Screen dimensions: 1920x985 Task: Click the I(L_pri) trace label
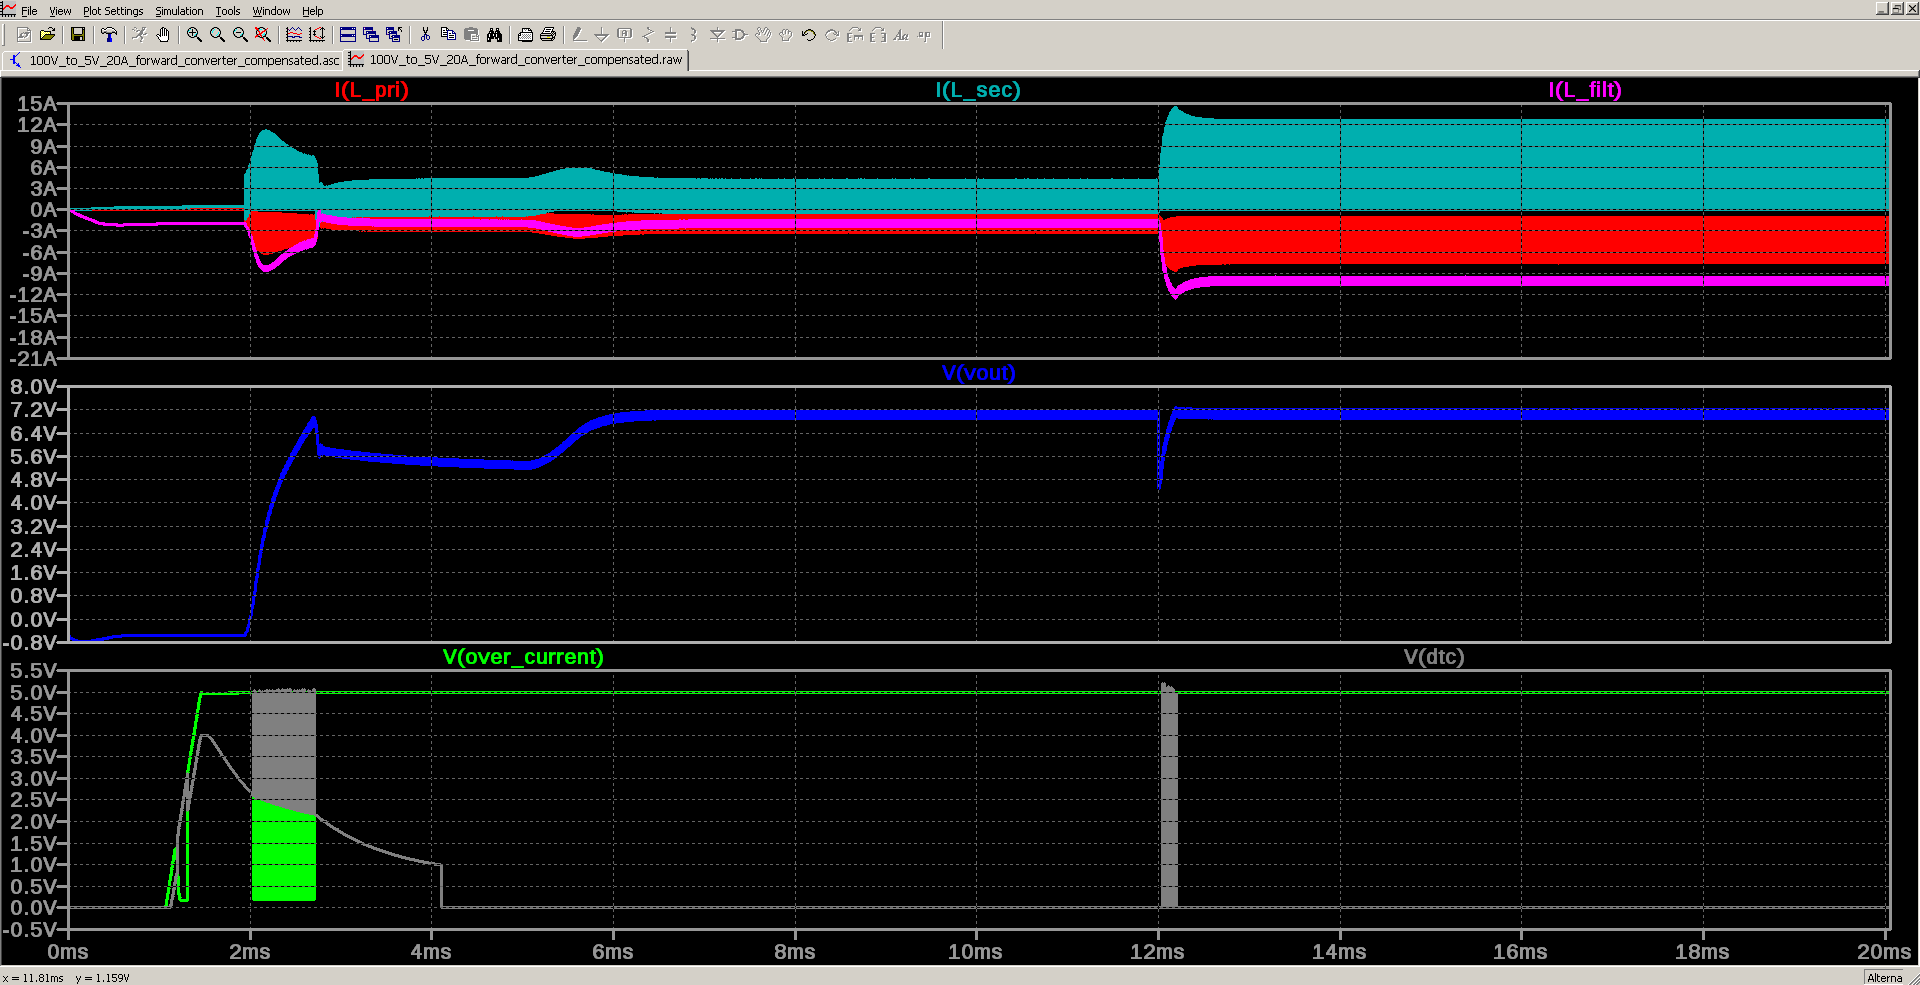(371, 90)
